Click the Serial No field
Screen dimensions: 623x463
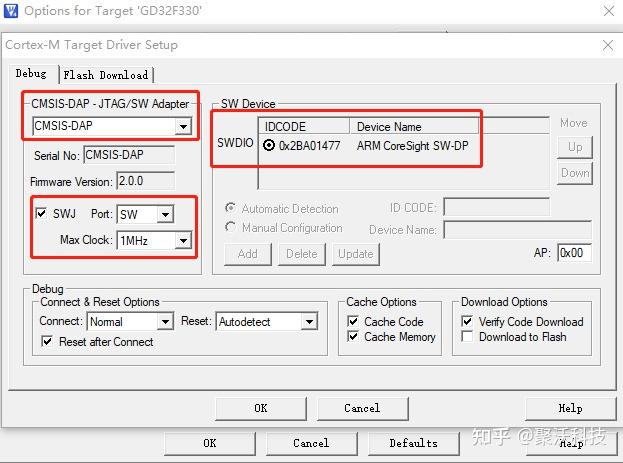[x=129, y=155]
